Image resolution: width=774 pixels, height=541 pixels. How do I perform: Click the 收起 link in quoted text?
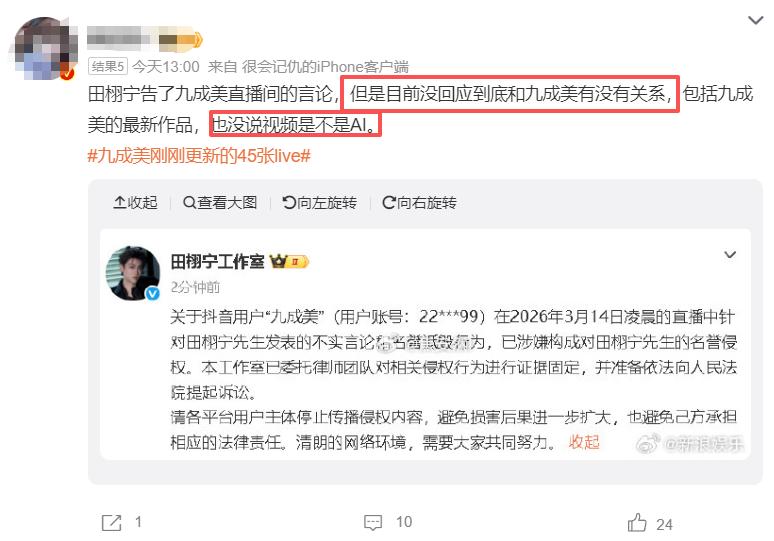(x=584, y=442)
